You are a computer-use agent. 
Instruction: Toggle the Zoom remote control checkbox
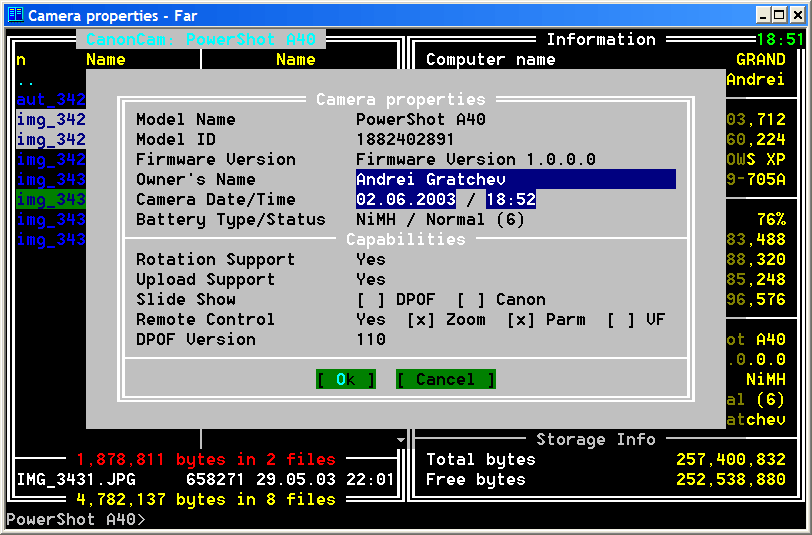[x=421, y=320]
